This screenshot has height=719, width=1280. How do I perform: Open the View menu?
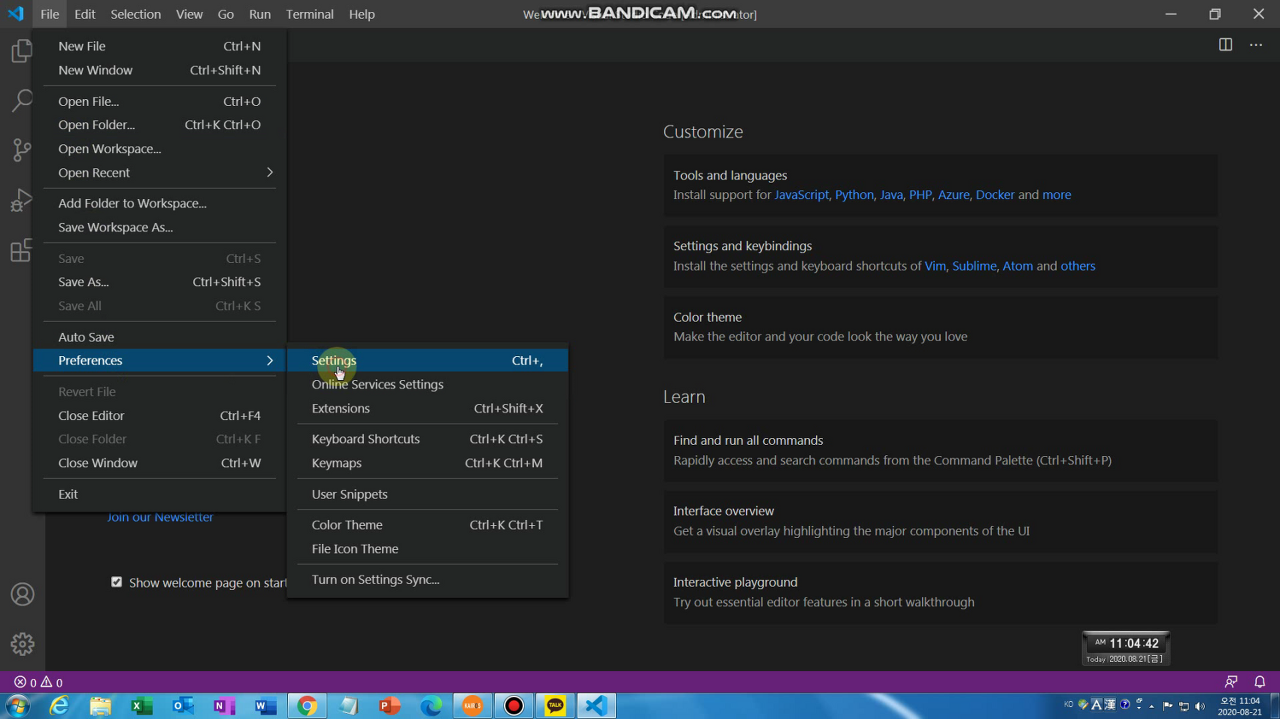[189, 14]
